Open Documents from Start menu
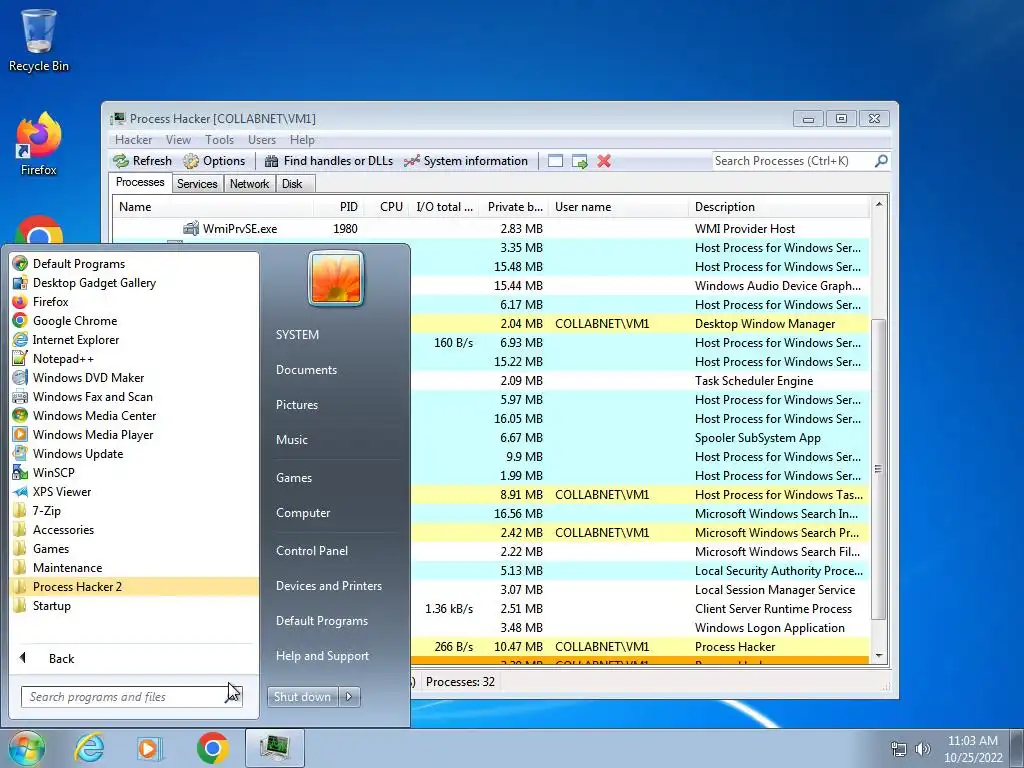Screen dimensions: 1024x768 (306, 370)
